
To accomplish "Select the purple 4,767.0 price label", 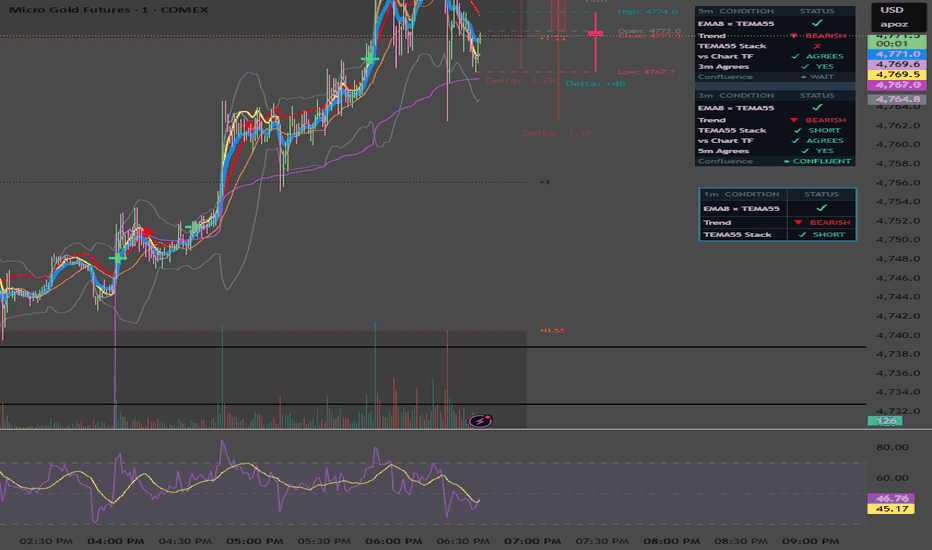I will tap(897, 85).
